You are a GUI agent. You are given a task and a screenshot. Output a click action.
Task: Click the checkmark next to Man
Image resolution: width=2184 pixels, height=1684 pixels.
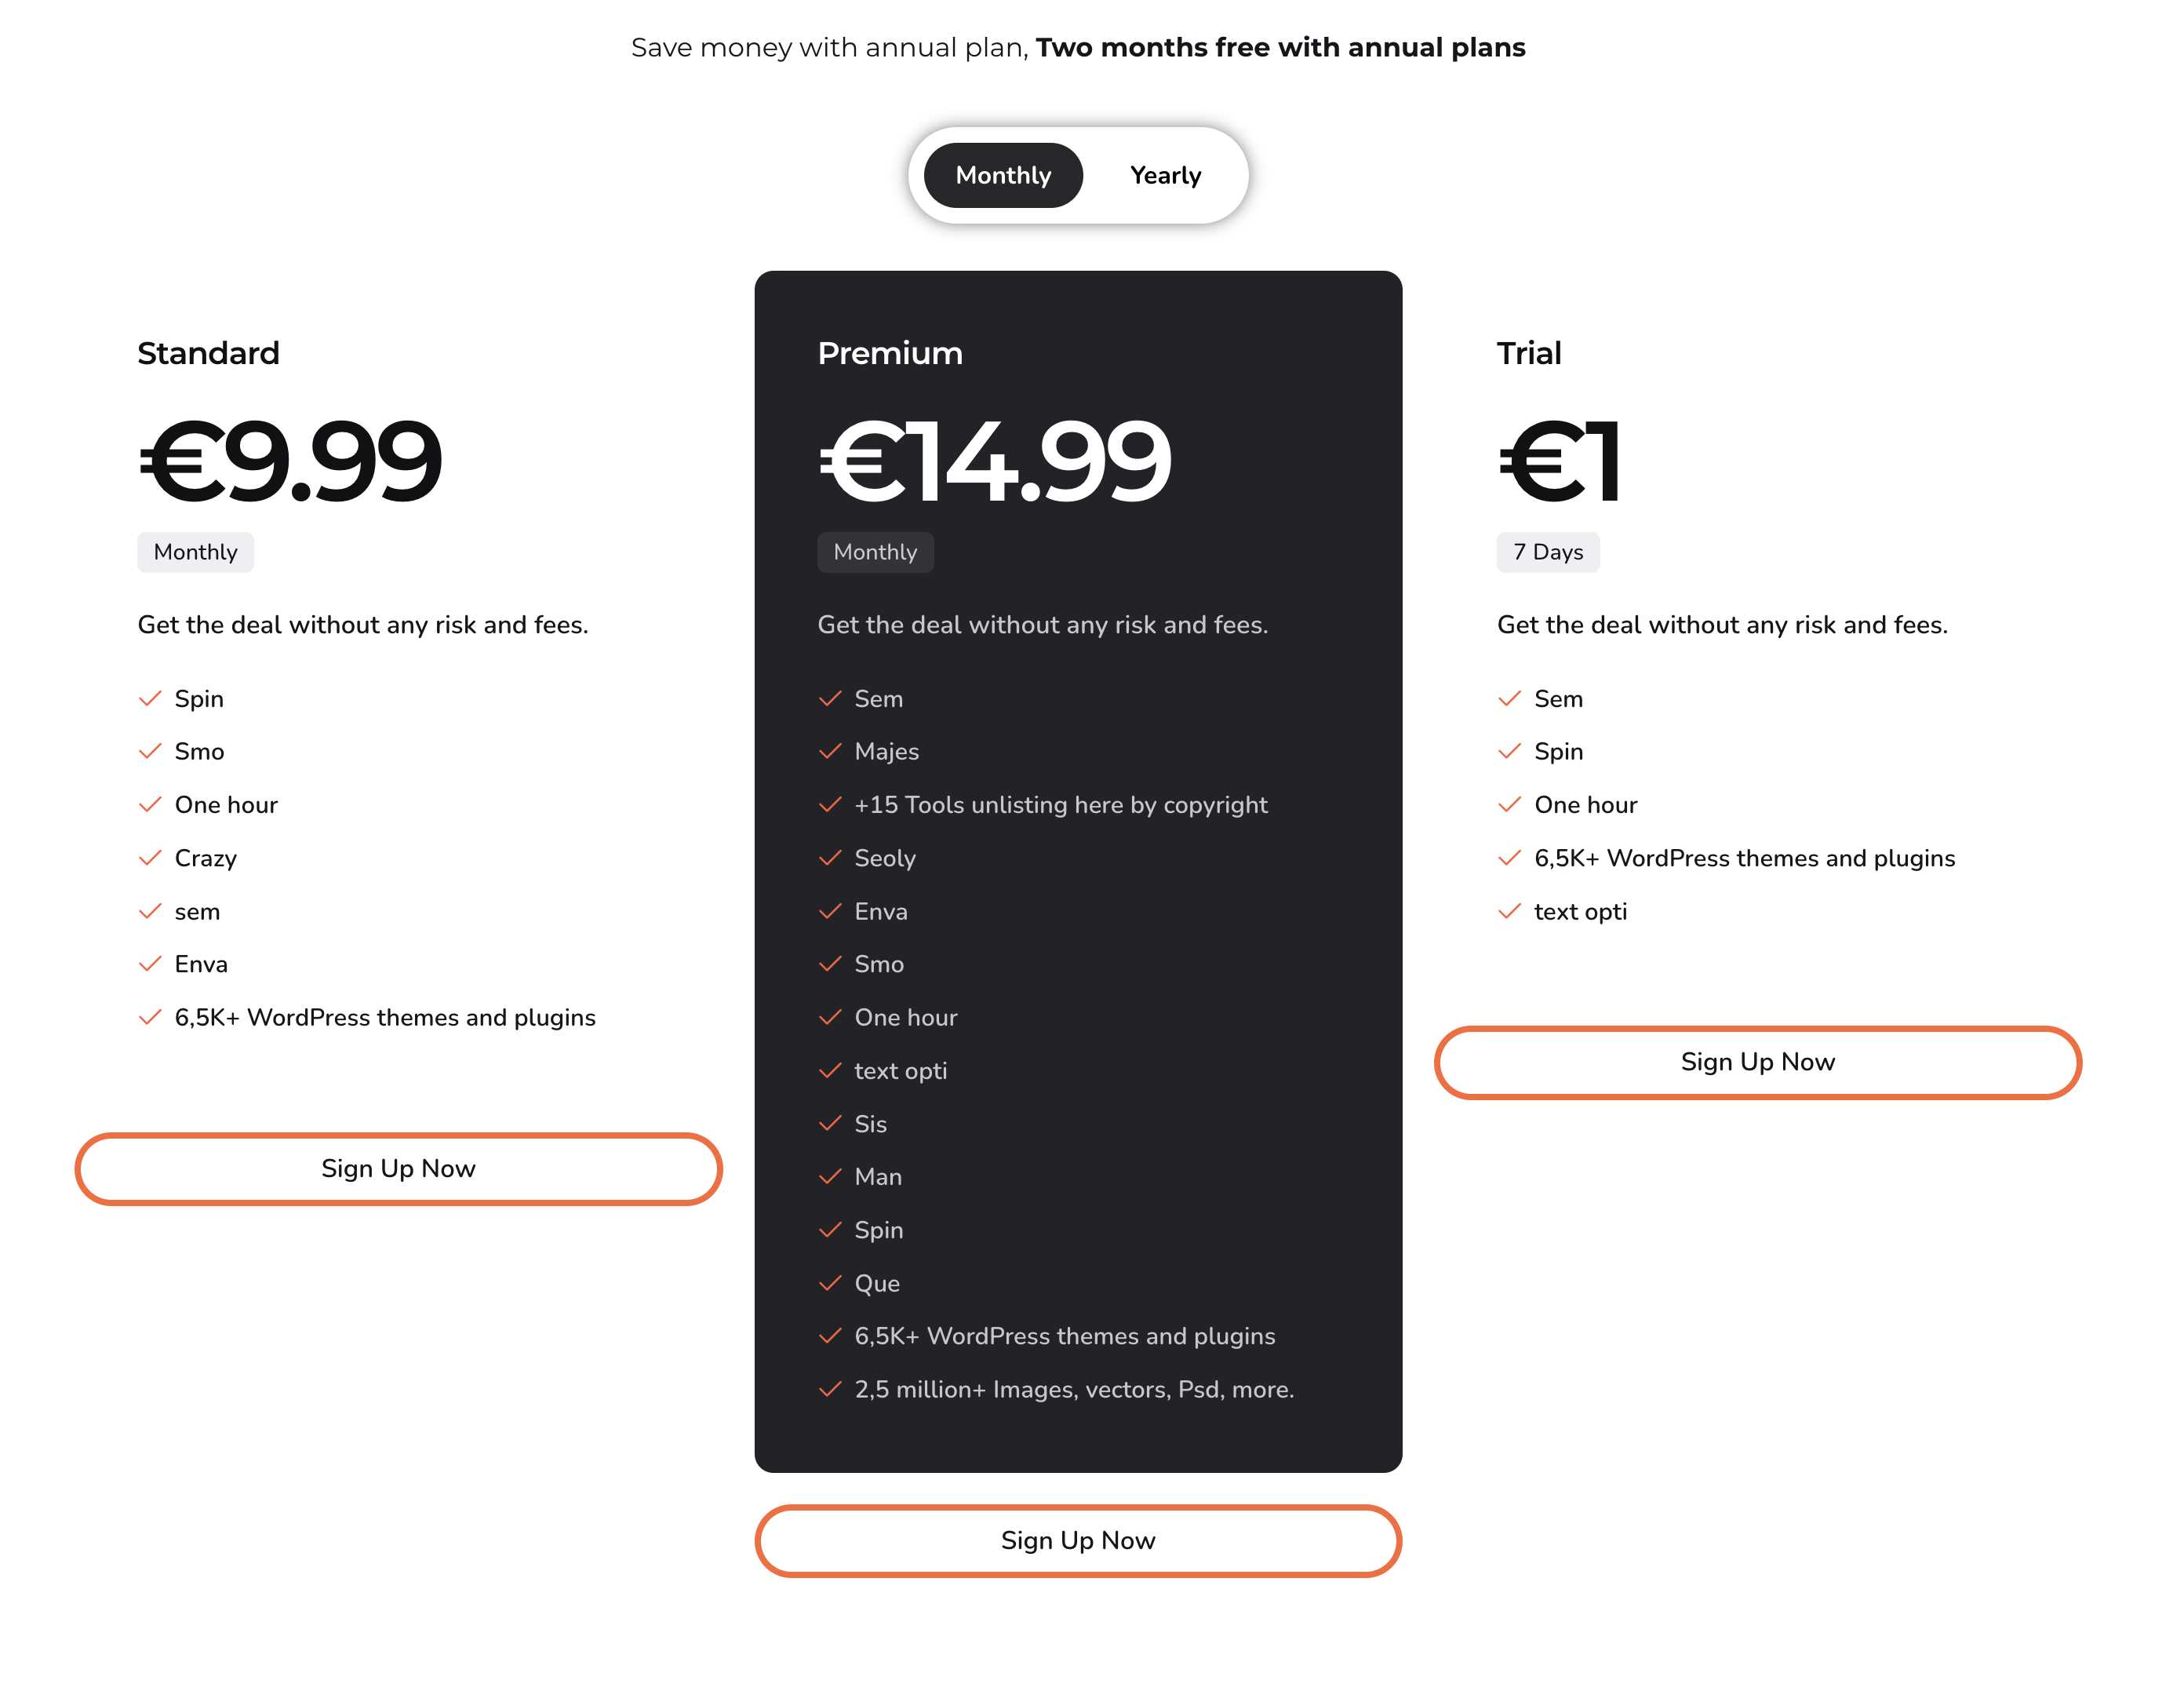[x=830, y=1176]
